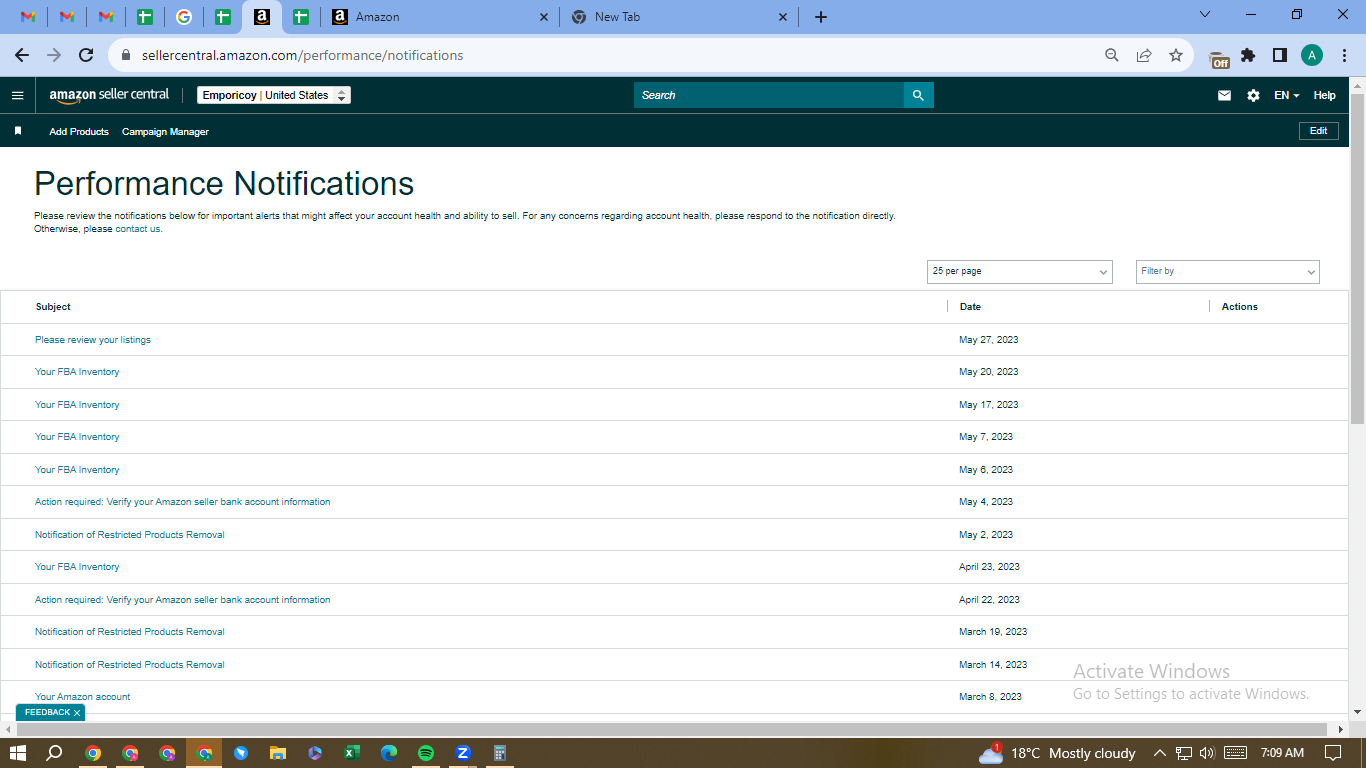Close the New Tab tab

783,17
